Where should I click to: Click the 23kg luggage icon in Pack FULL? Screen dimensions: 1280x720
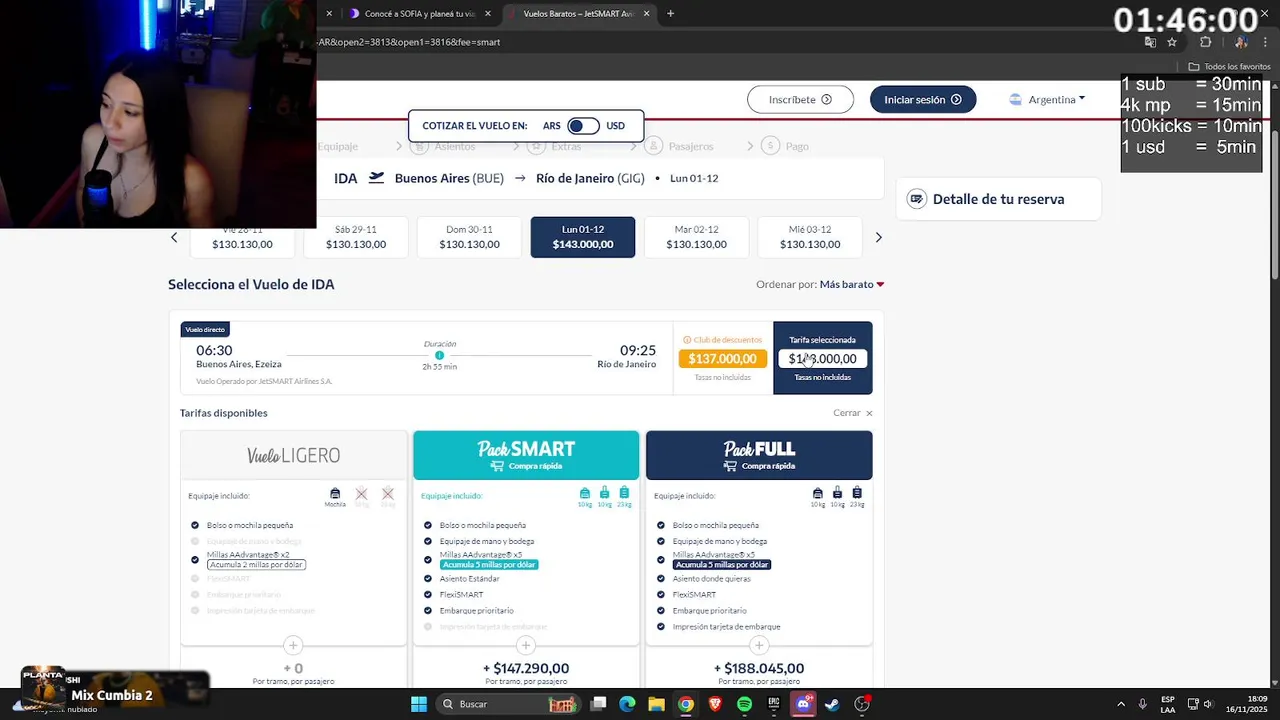[x=857, y=493]
